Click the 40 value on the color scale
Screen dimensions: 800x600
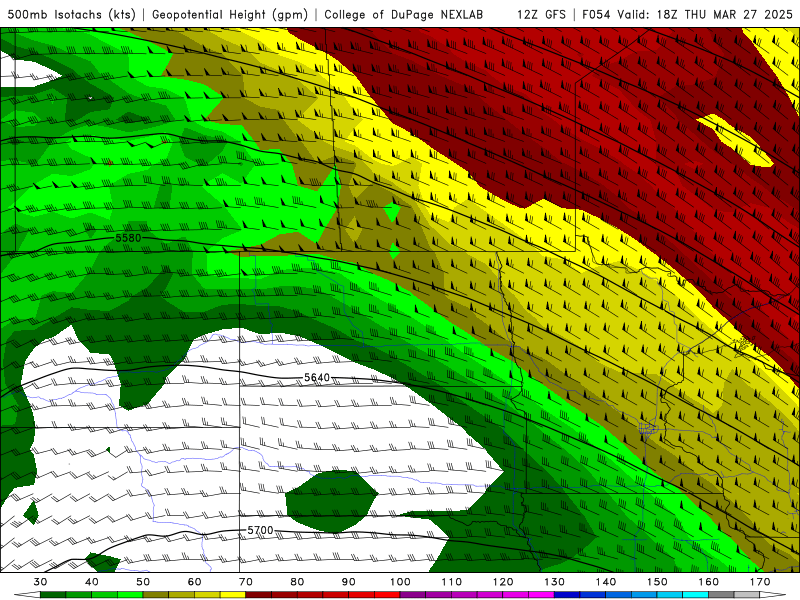coord(92,582)
